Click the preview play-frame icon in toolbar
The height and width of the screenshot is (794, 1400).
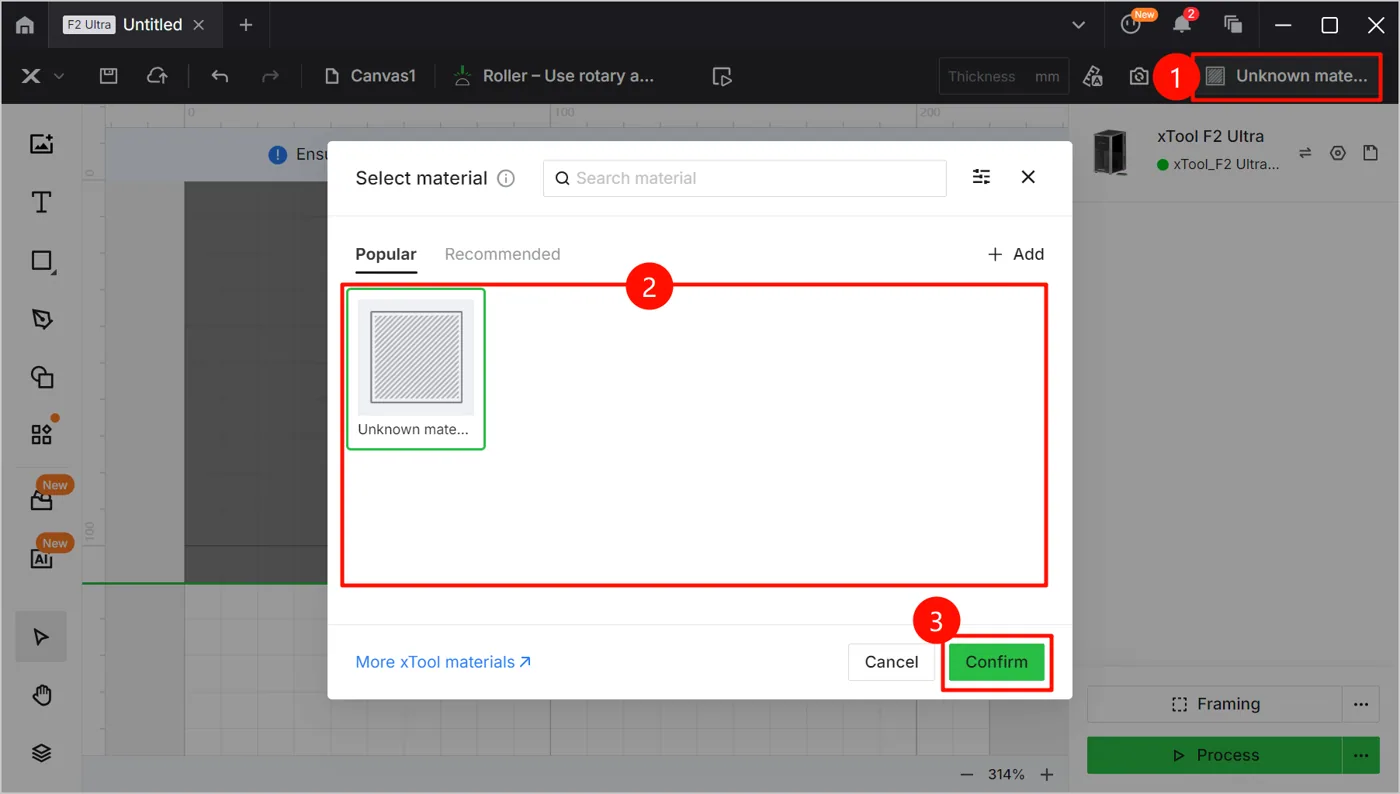[x=722, y=76]
